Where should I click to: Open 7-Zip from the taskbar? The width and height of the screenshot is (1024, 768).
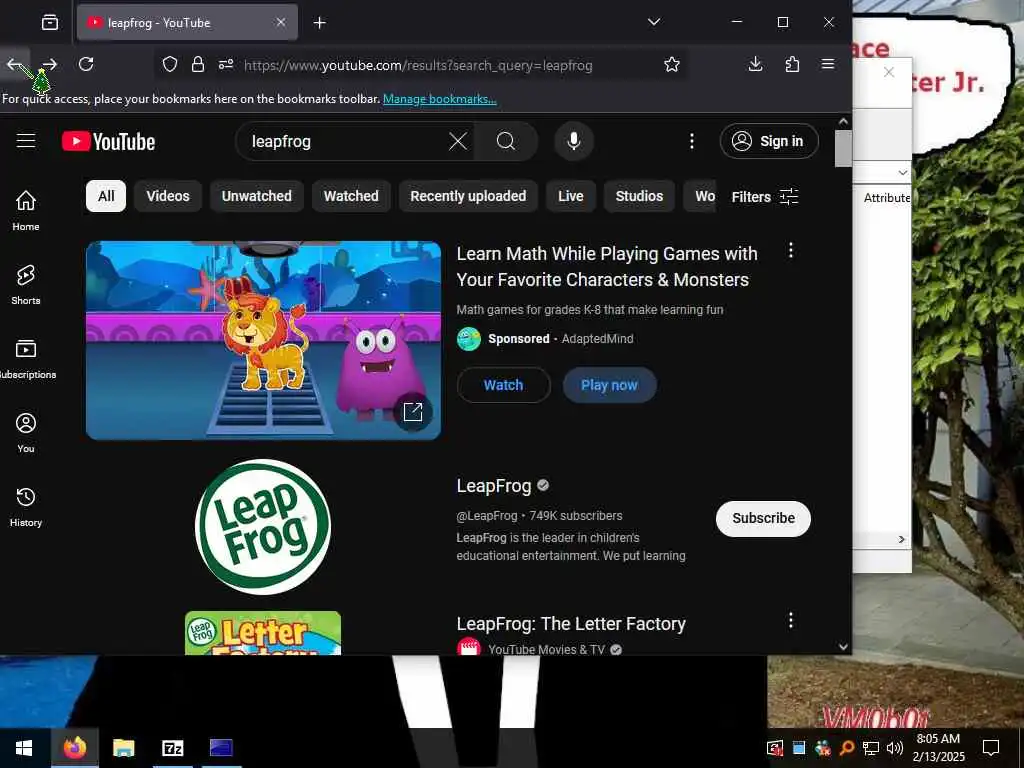coord(172,748)
